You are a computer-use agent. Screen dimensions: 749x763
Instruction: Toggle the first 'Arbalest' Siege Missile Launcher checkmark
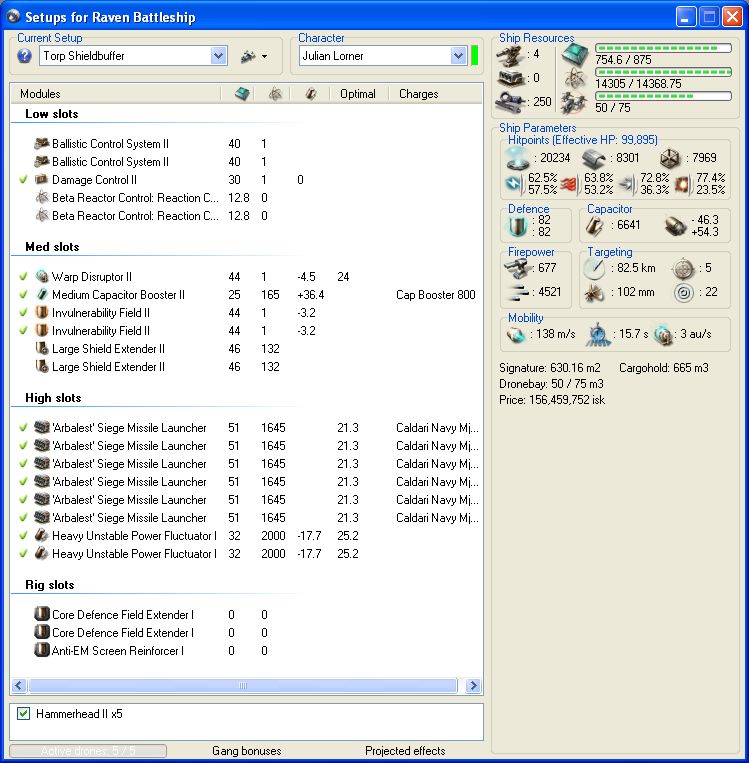click(x=23, y=428)
